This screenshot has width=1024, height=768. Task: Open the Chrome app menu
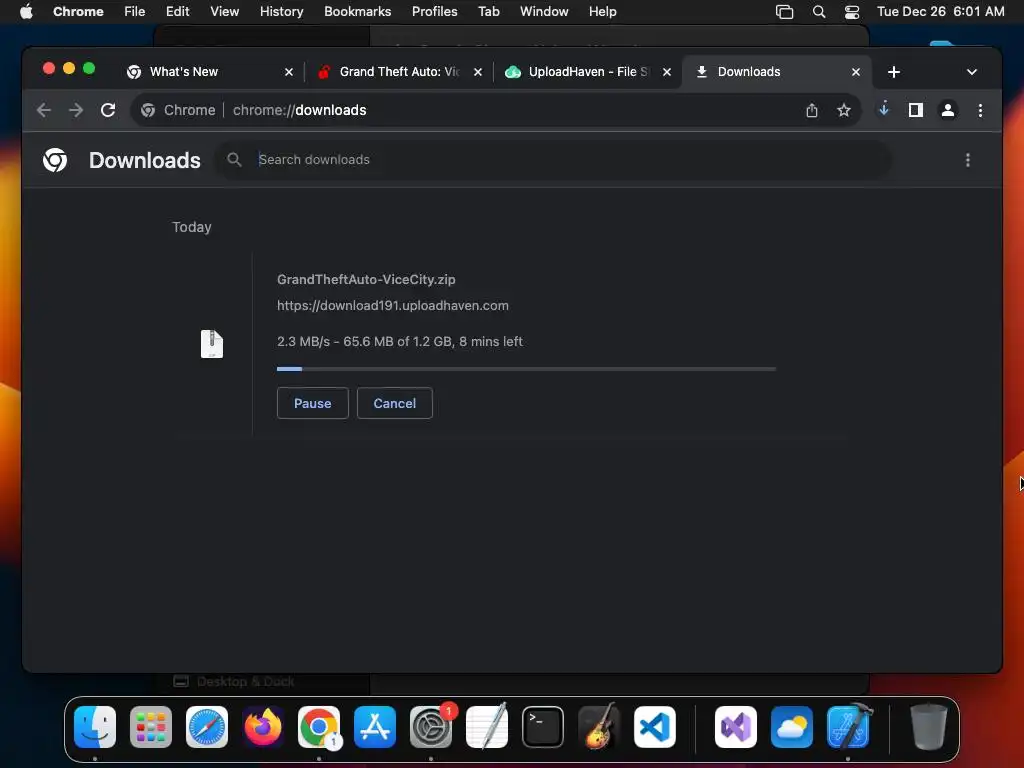[78, 12]
